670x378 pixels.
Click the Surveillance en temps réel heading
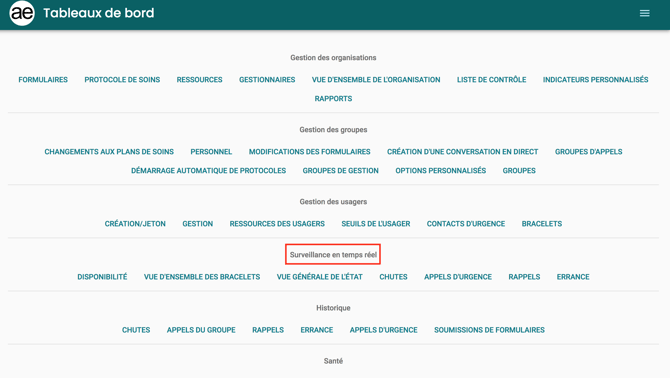(x=333, y=255)
